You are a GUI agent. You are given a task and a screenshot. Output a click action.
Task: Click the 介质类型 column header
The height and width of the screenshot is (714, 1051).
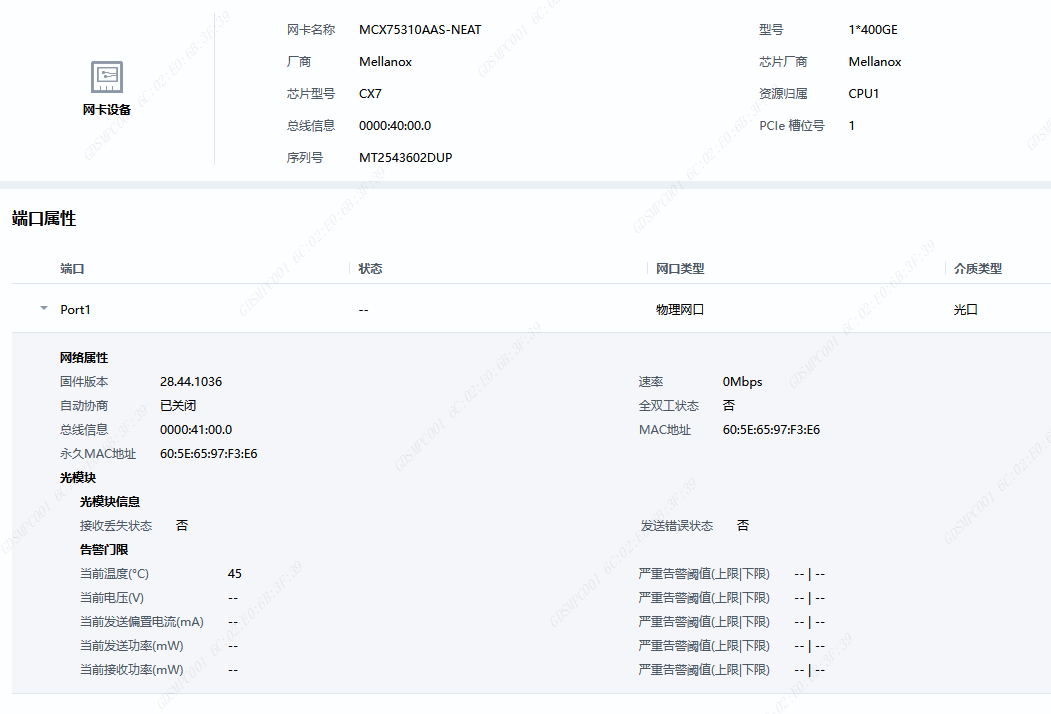click(977, 269)
